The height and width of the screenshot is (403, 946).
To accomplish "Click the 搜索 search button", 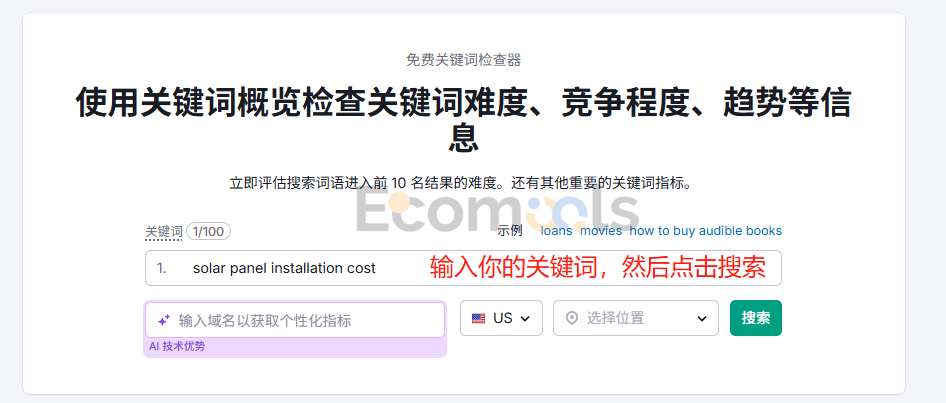I will pos(756,318).
